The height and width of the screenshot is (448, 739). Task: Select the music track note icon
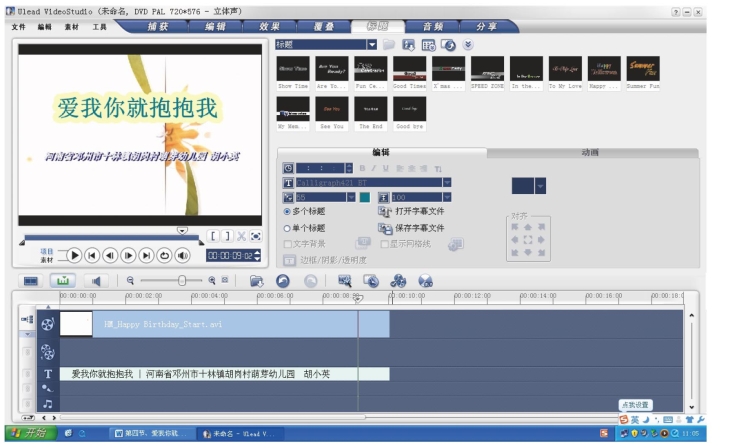pyautogui.click(x=47, y=403)
